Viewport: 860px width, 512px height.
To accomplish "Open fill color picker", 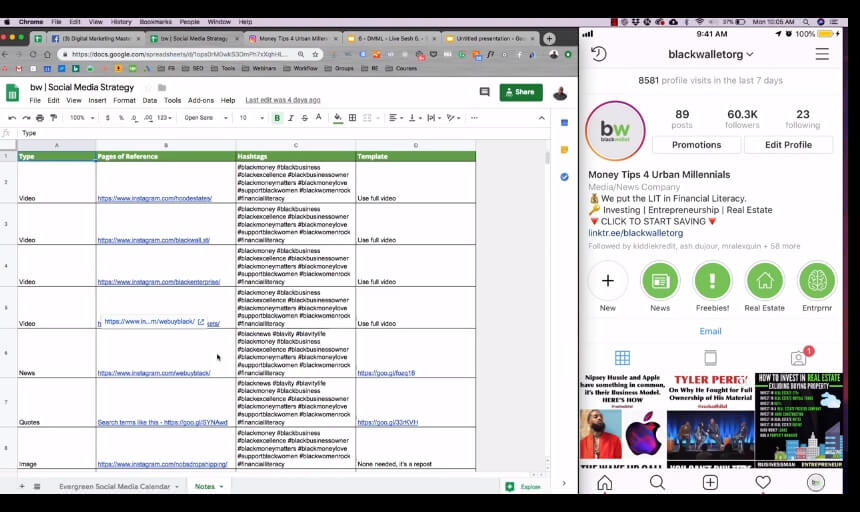I will pos(338,118).
